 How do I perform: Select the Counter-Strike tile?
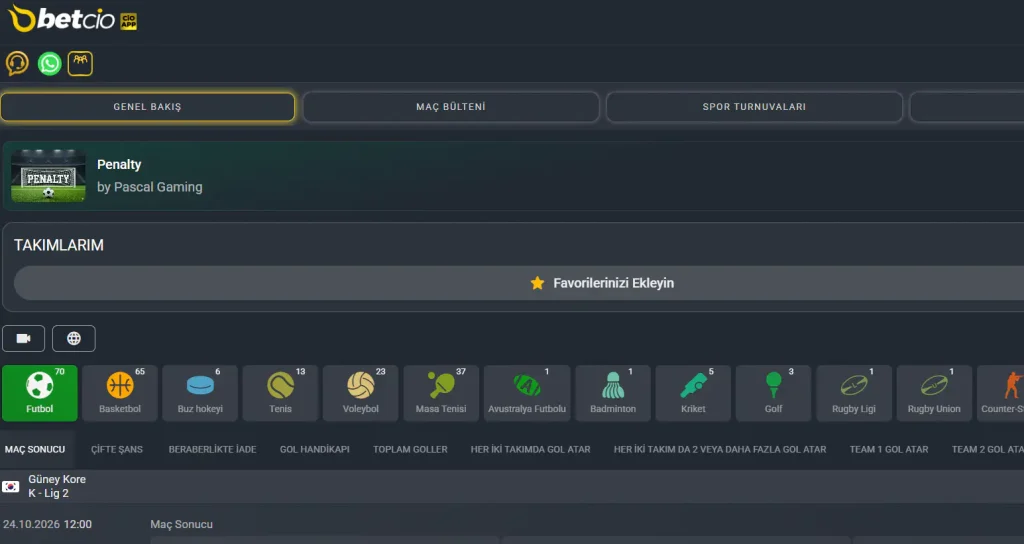1001,392
